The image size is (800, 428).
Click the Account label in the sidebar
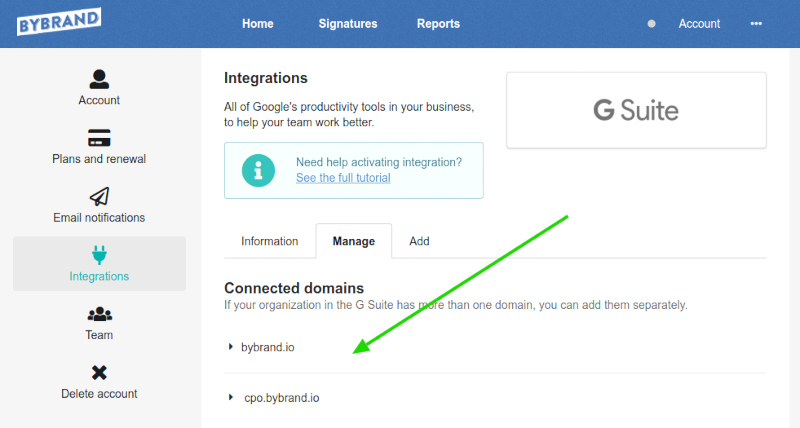(99, 100)
